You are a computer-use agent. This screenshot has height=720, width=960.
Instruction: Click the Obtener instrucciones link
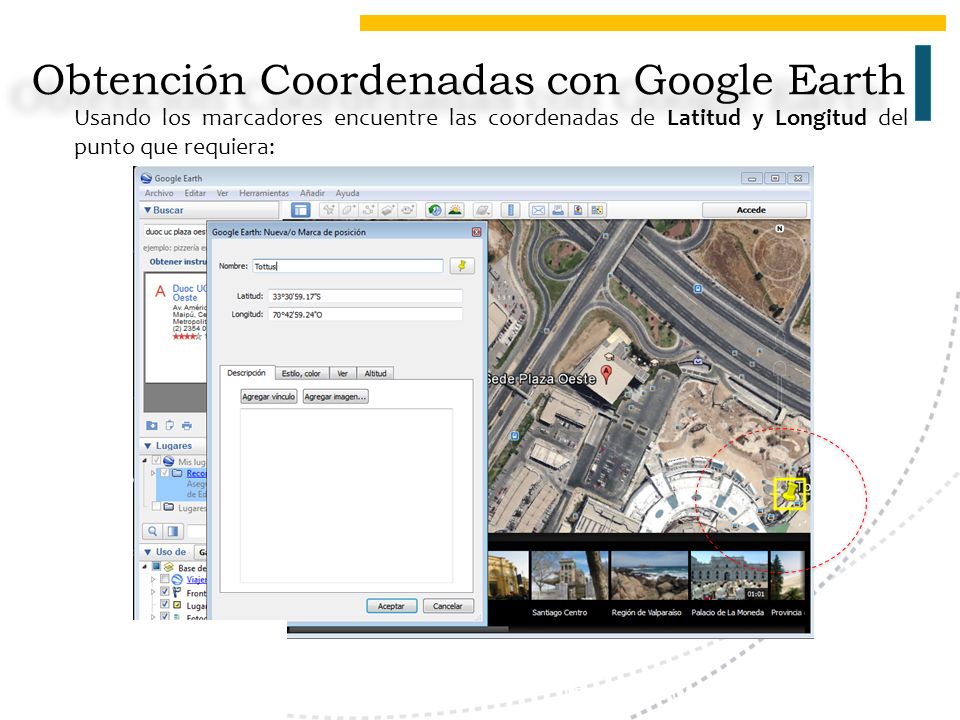[178, 261]
